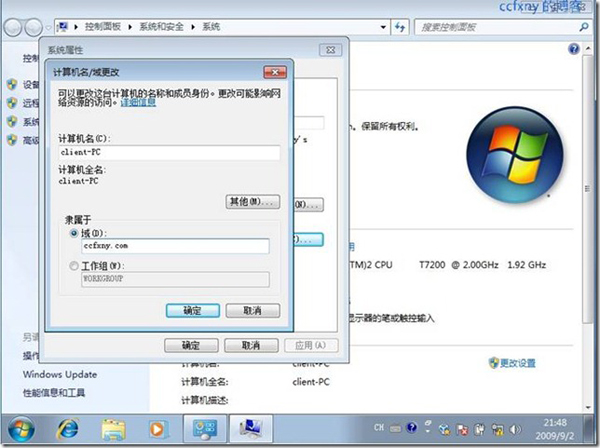Select the 域 (Domain) radio button

[x=74, y=233]
